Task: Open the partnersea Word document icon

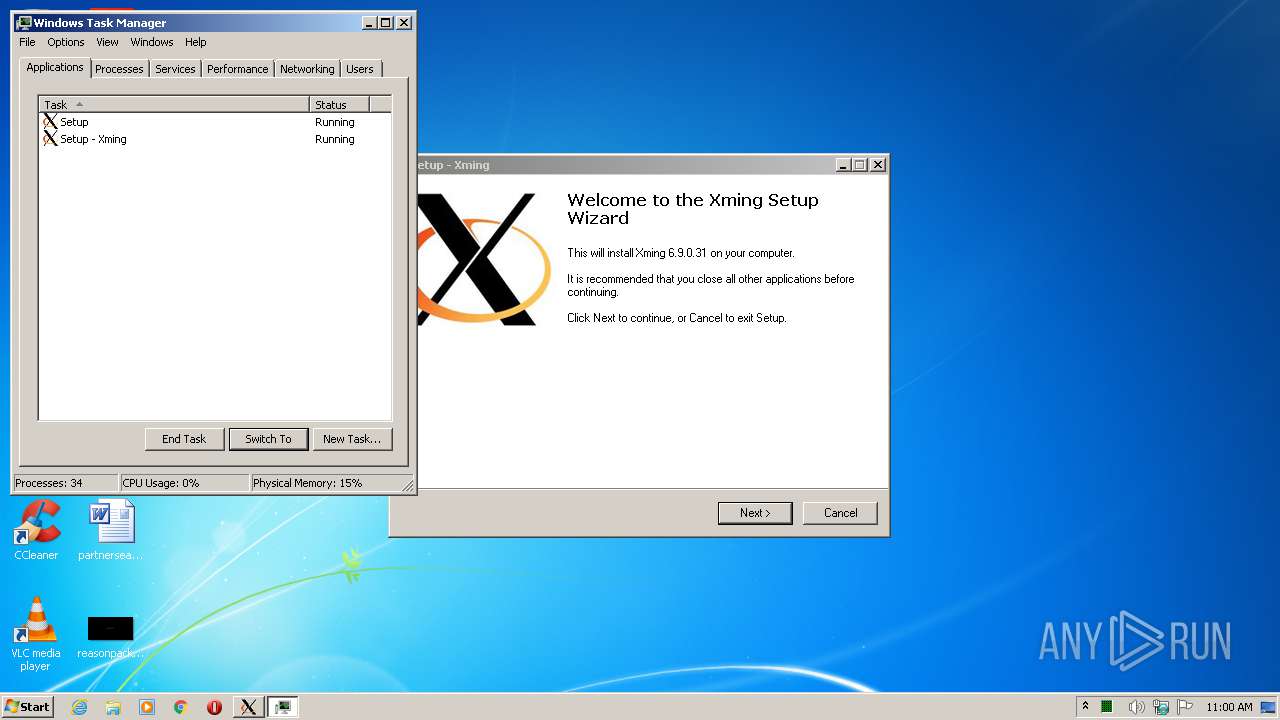Action: tap(110, 530)
